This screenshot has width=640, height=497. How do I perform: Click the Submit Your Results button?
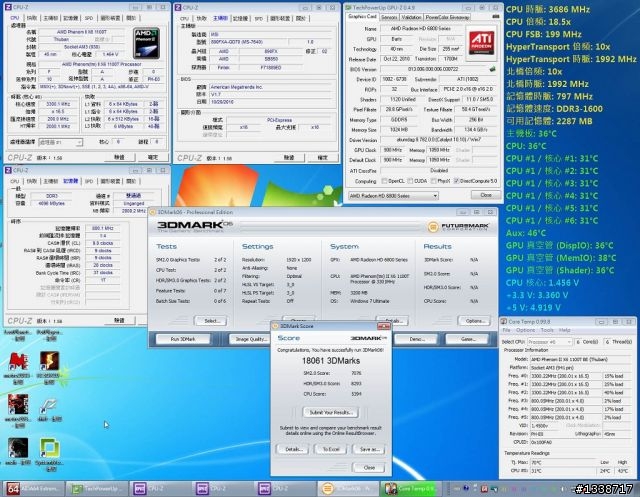click(331, 413)
